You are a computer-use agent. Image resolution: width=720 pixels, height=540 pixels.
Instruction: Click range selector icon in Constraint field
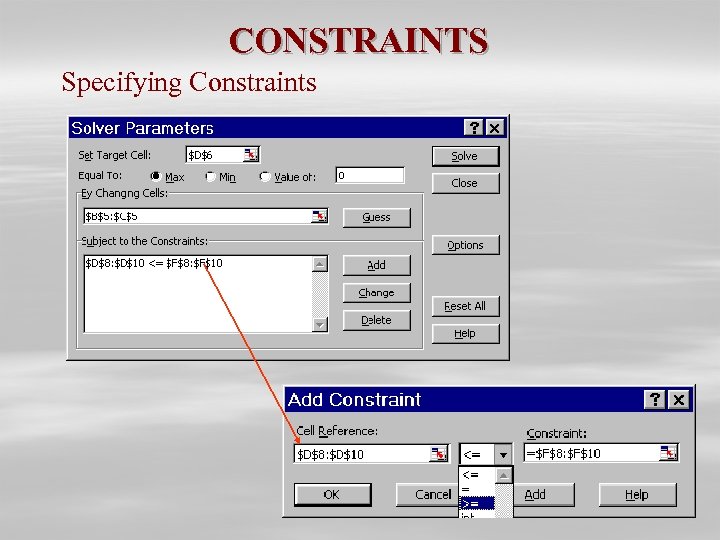(x=668, y=453)
